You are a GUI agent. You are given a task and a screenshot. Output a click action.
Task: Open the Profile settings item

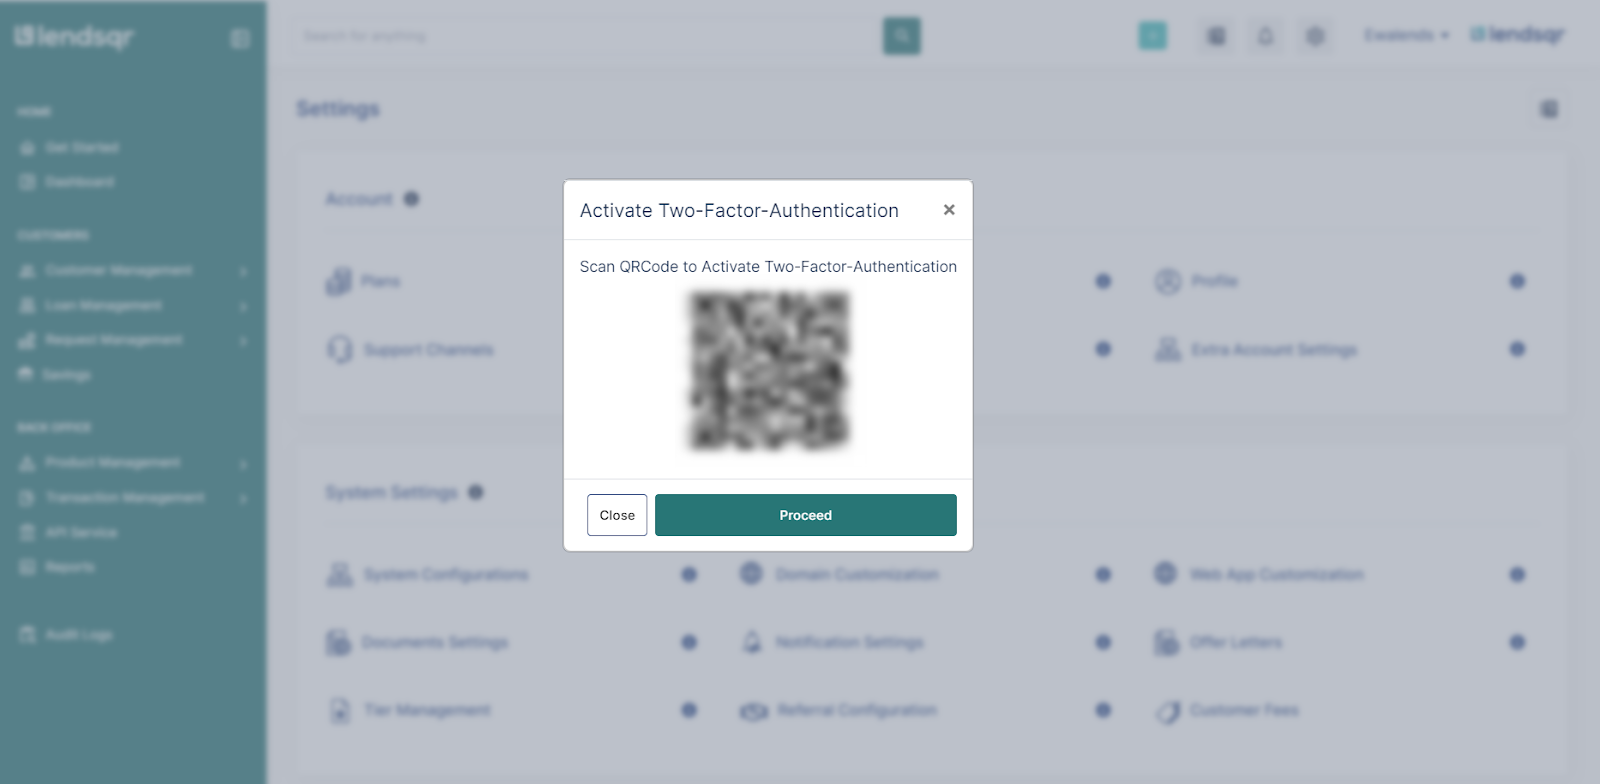(1197, 281)
